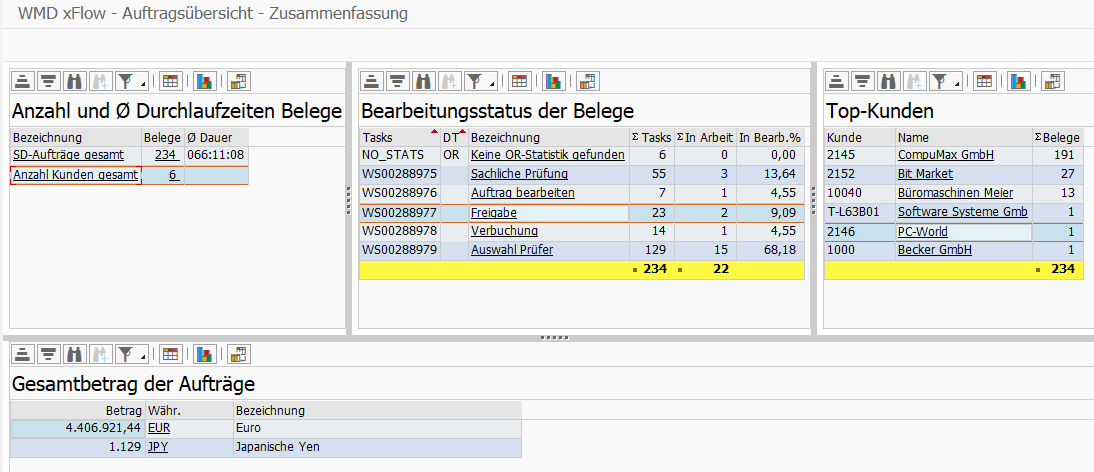This screenshot has width=1094, height=472.
Task: Open export/views icon in Bearbeitungsstatus toolbar
Action: point(588,81)
